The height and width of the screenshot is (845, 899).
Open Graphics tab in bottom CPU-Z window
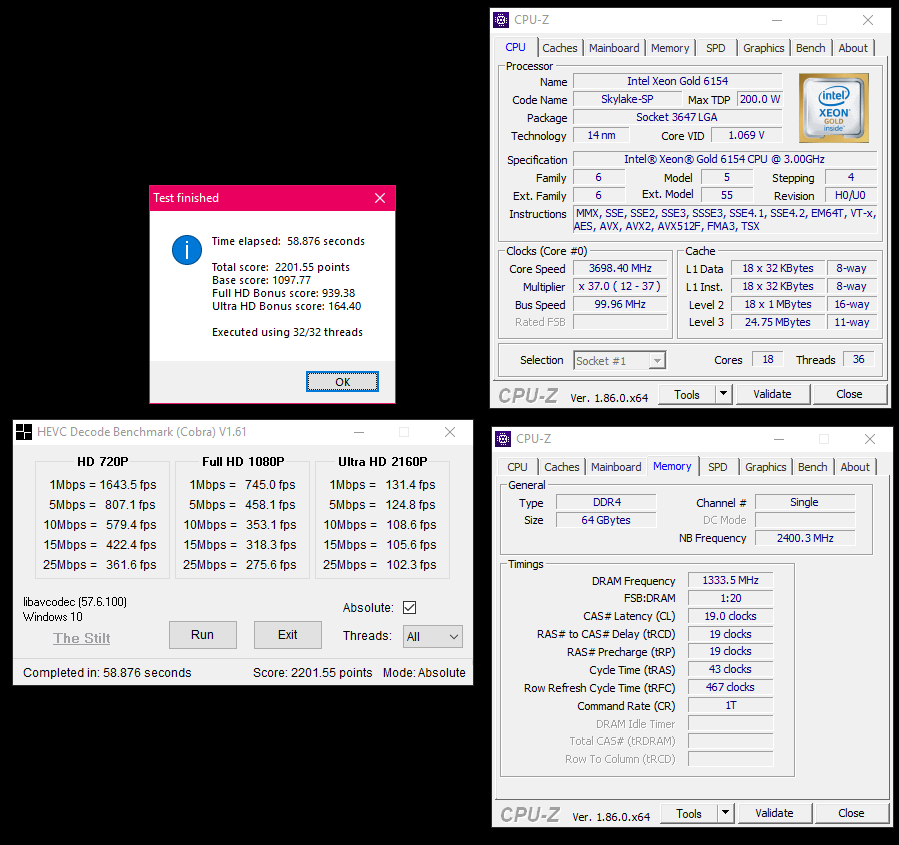765,467
